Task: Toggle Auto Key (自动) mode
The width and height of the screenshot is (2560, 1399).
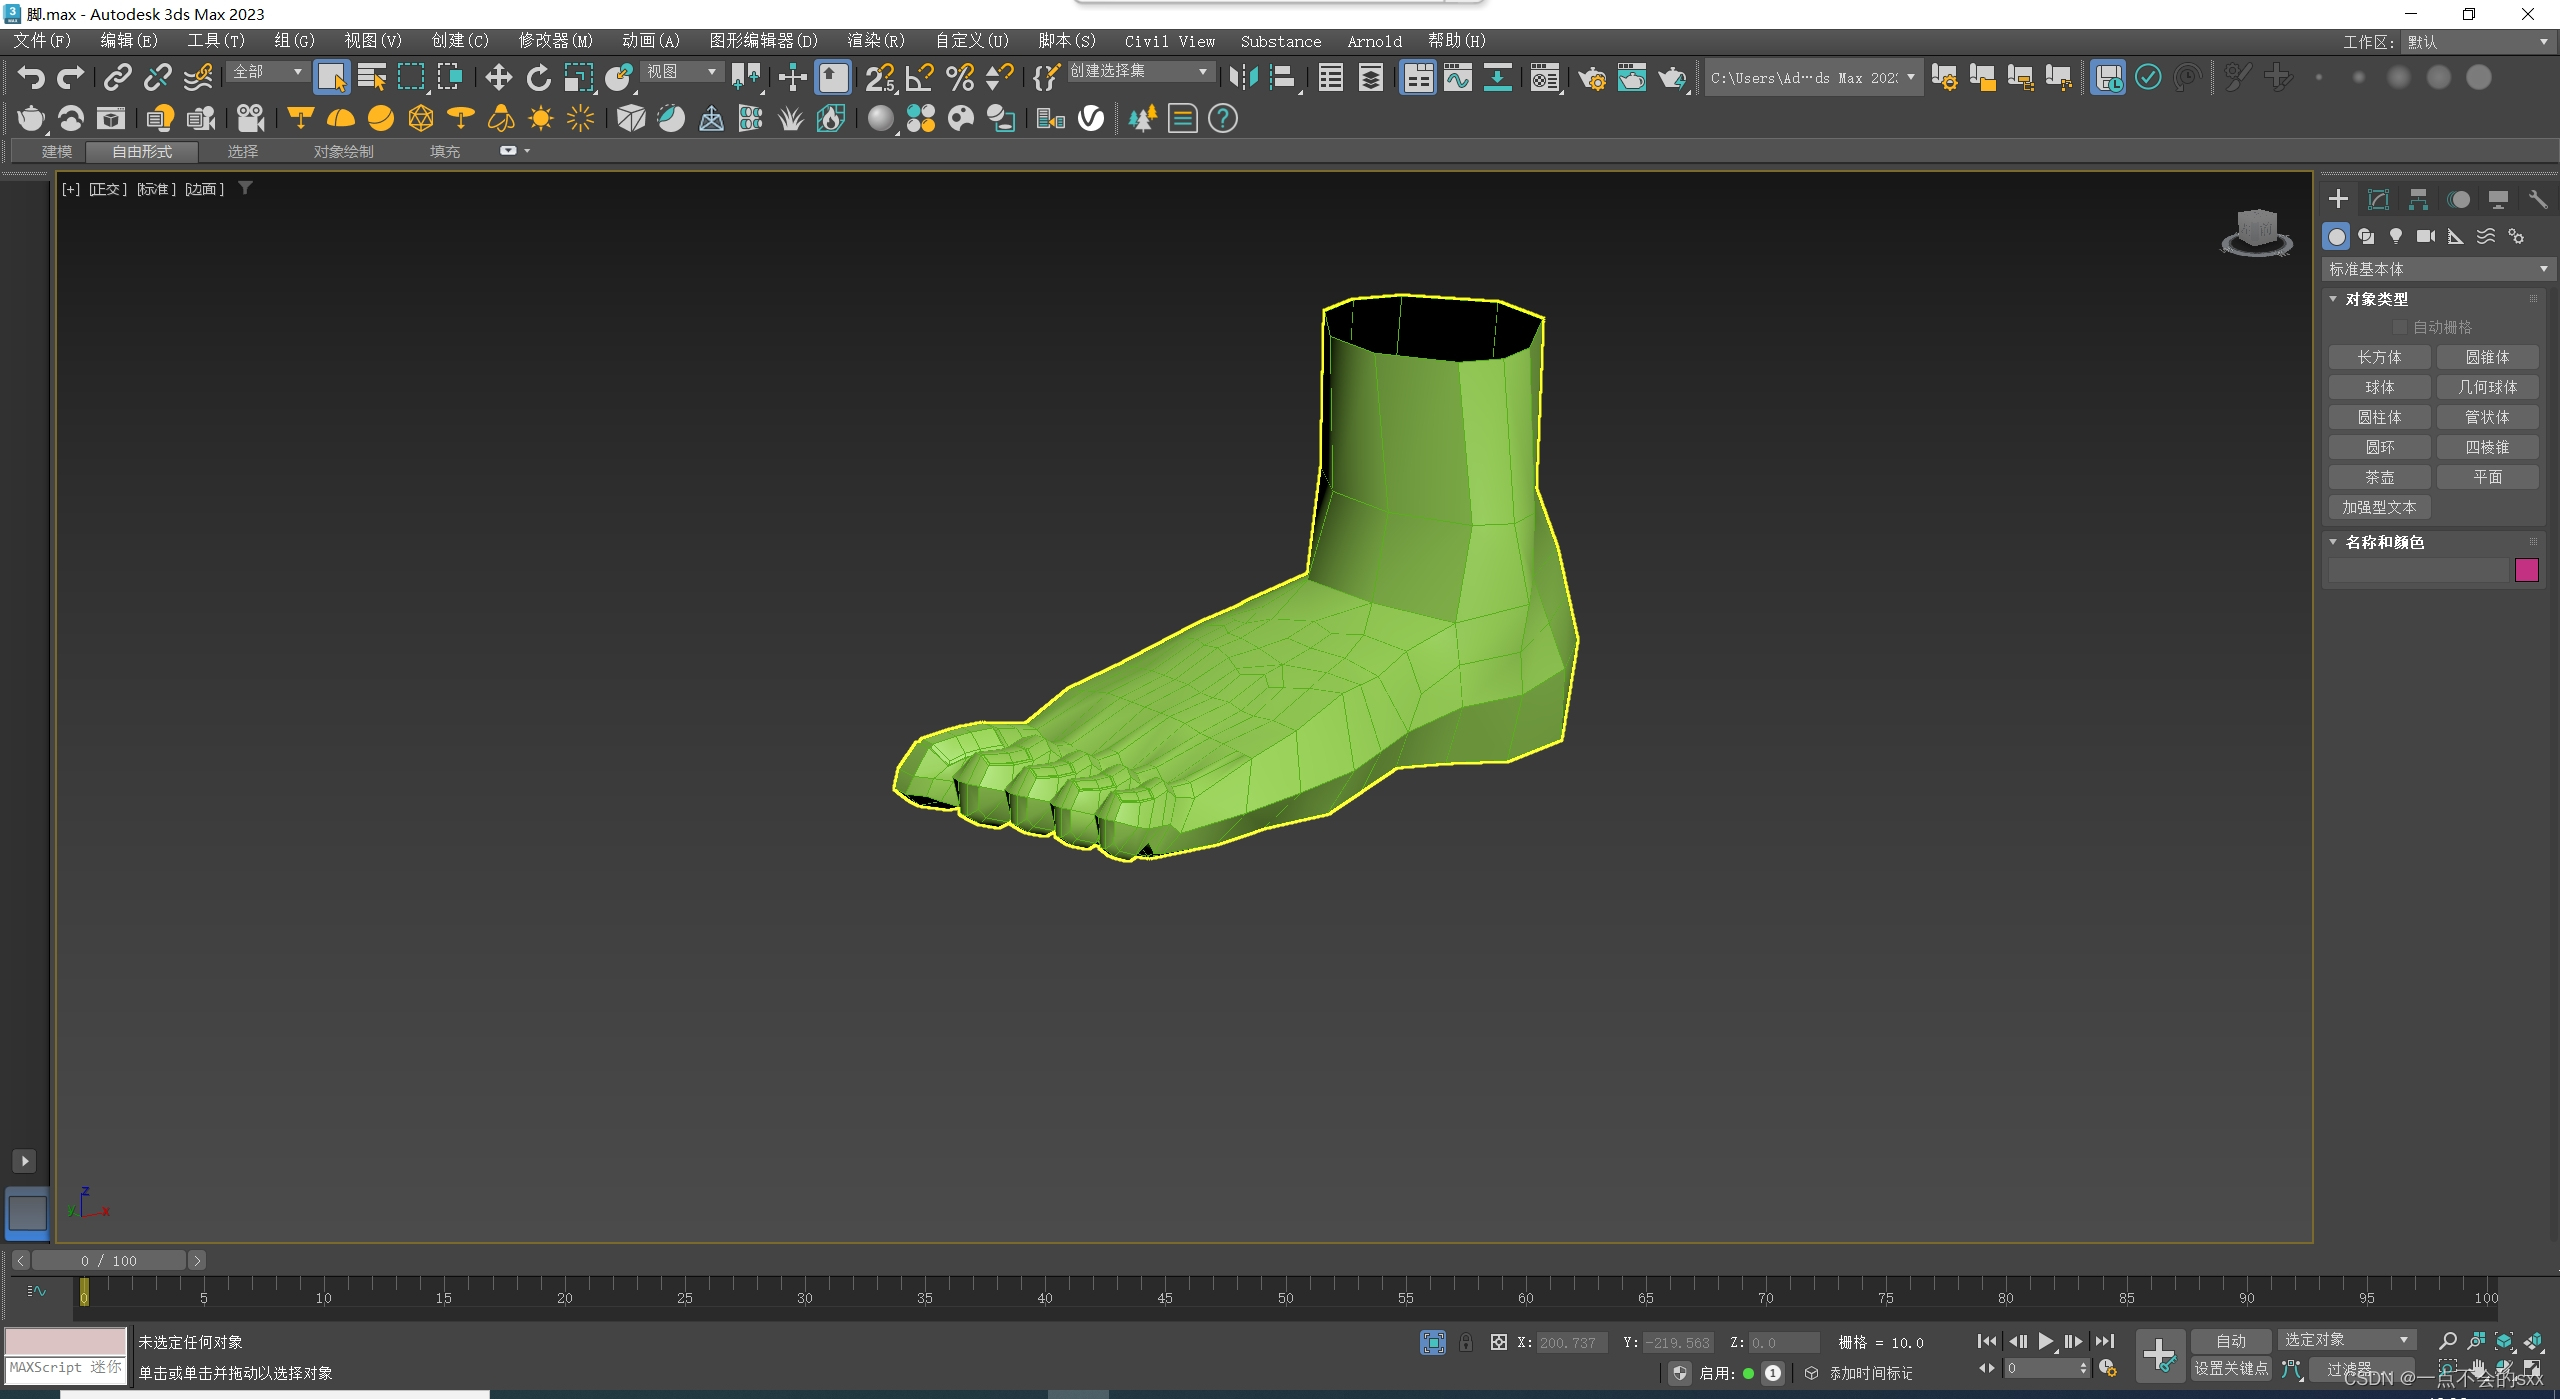Action: pyautogui.click(x=2230, y=1341)
